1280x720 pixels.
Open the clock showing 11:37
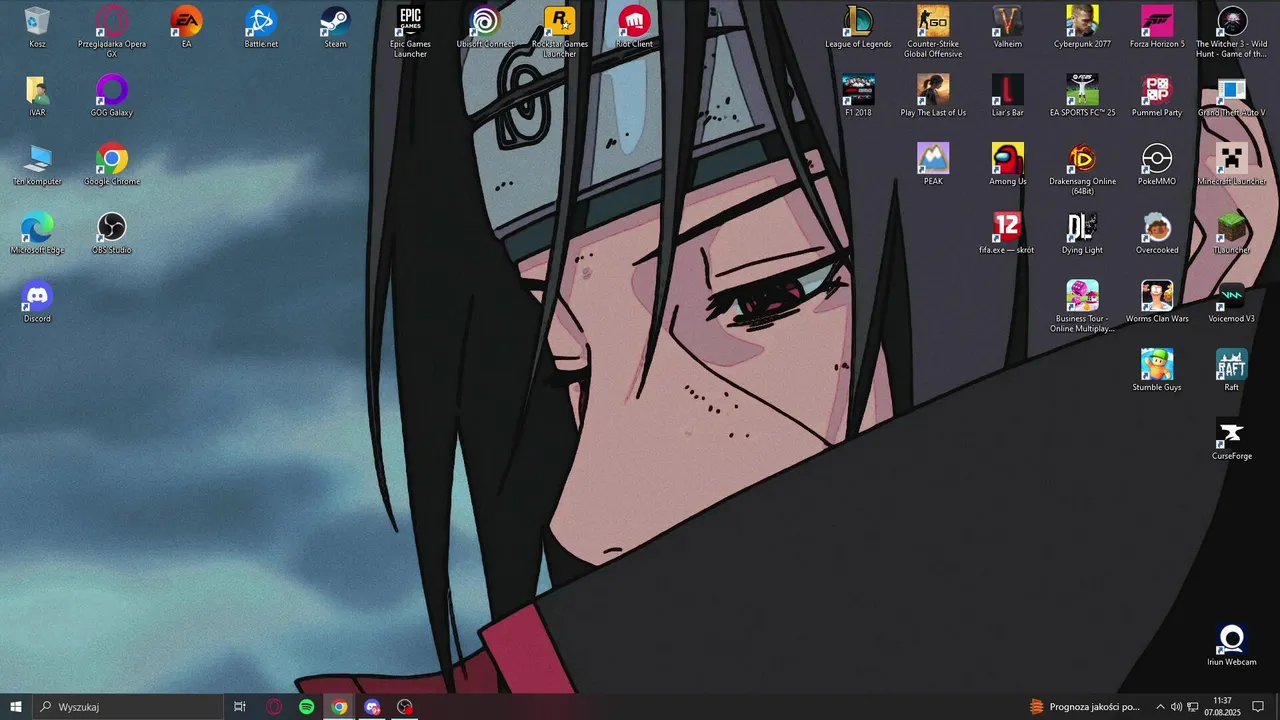coord(1222,707)
